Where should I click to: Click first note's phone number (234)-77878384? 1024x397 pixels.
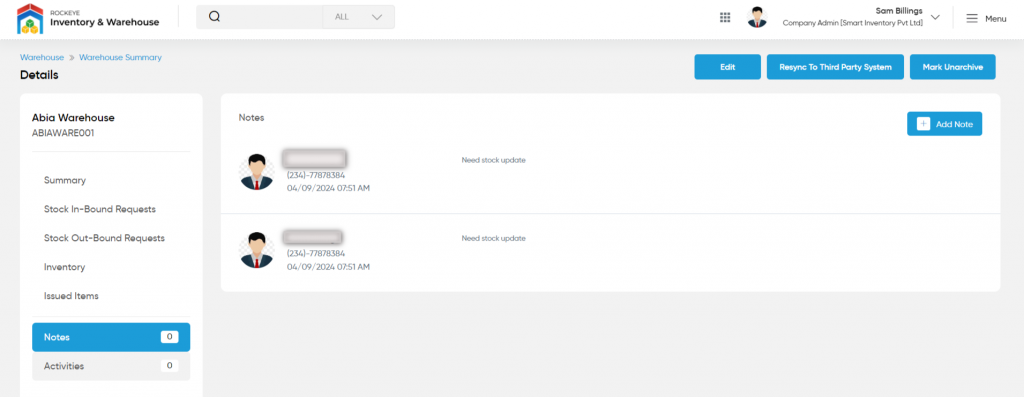click(316, 176)
